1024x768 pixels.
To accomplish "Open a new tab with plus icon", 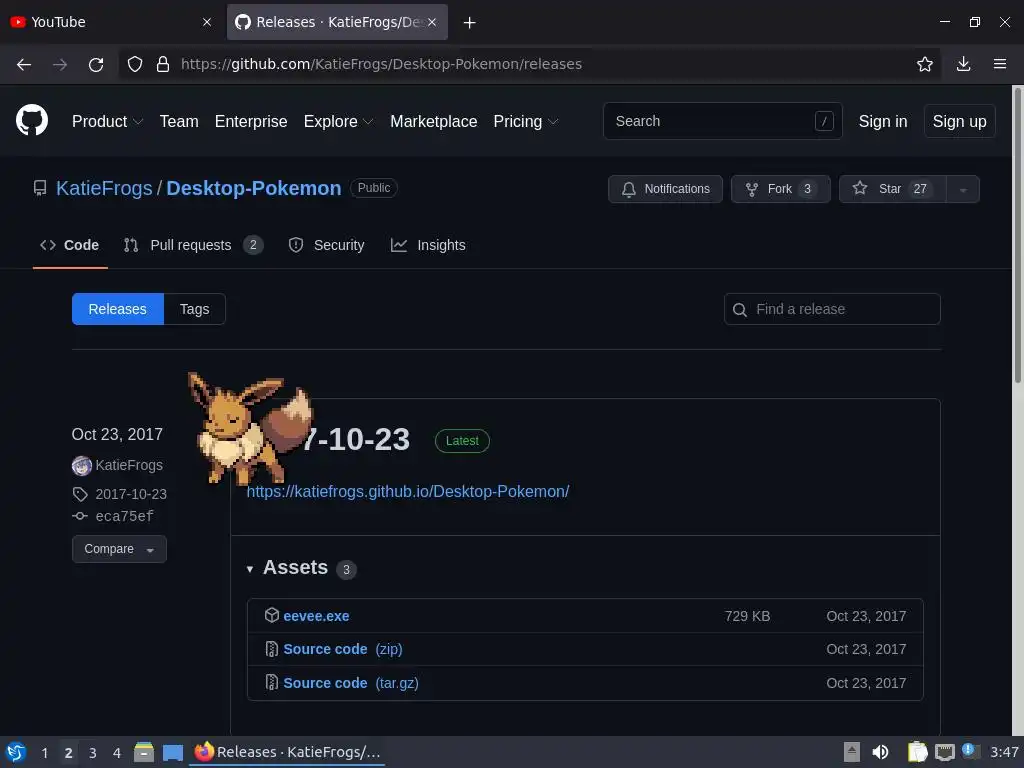I will pos(469,23).
